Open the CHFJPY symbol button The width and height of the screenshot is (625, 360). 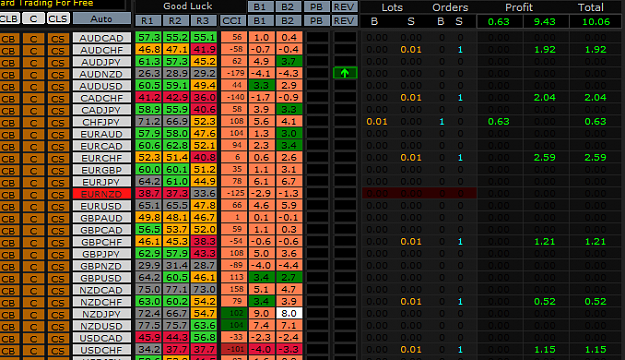tap(102, 122)
